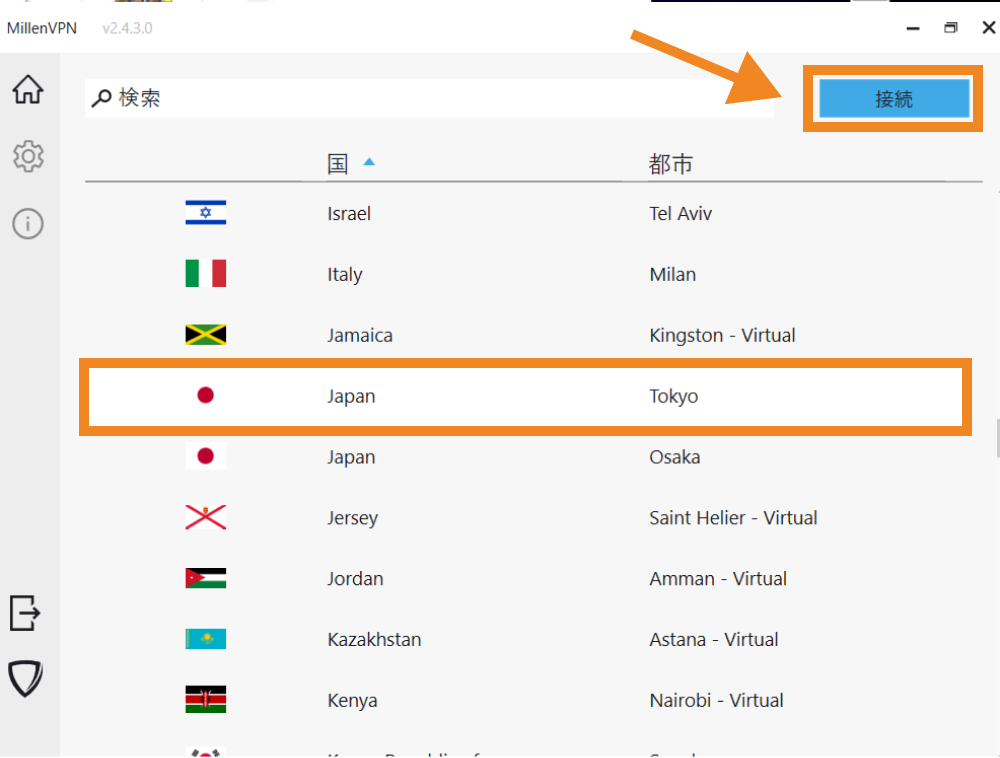Click the Israel flag icon

pyautogui.click(x=205, y=213)
